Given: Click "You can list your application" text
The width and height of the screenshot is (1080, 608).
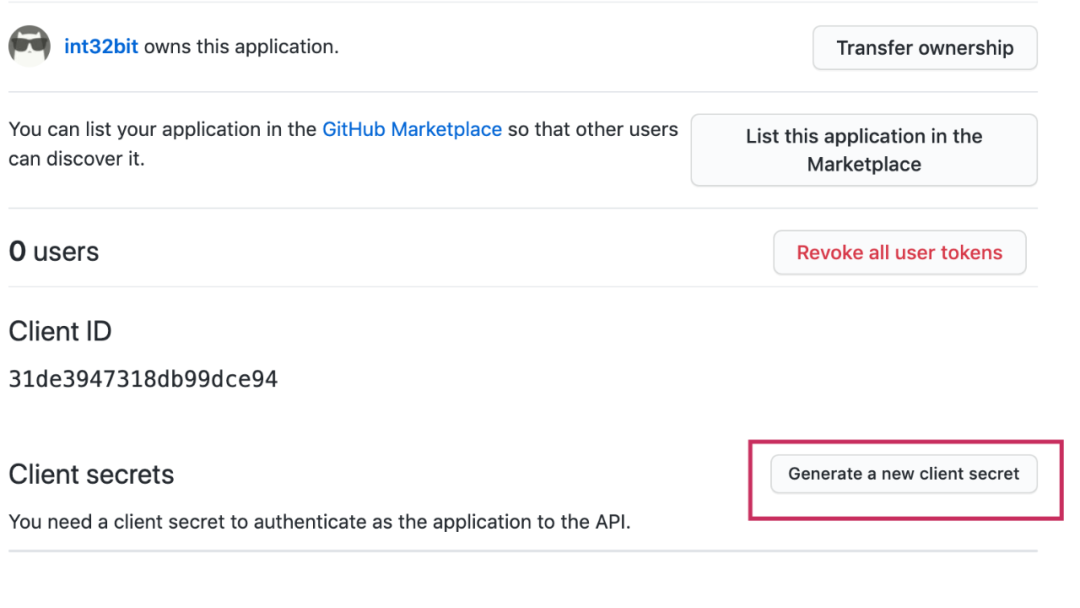Looking at the screenshot, I should 163,130.
